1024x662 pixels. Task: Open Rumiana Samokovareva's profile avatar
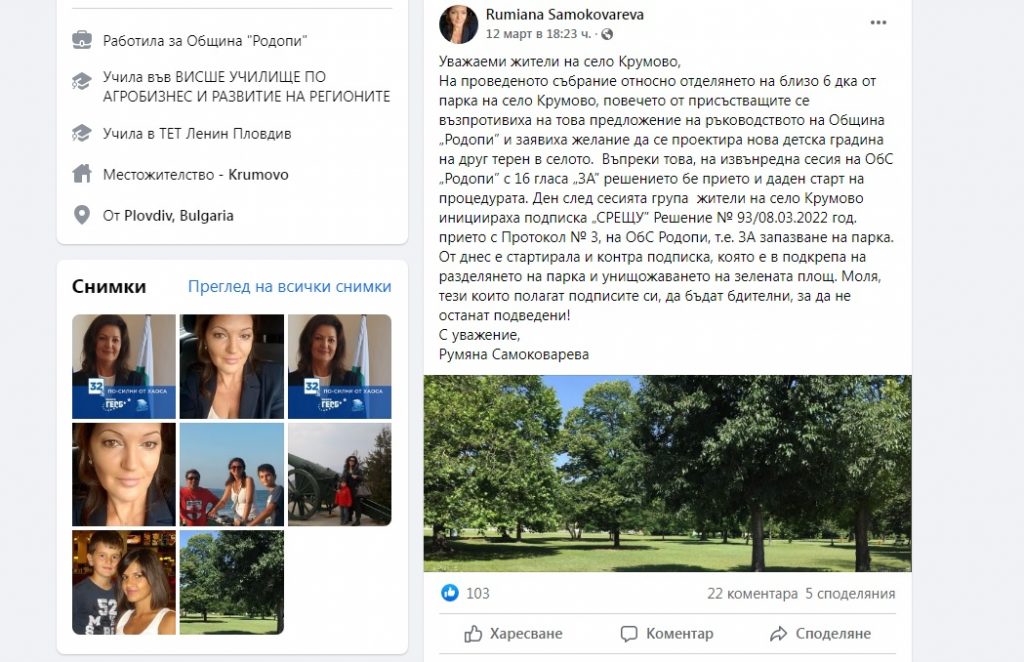tap(458, 25)
